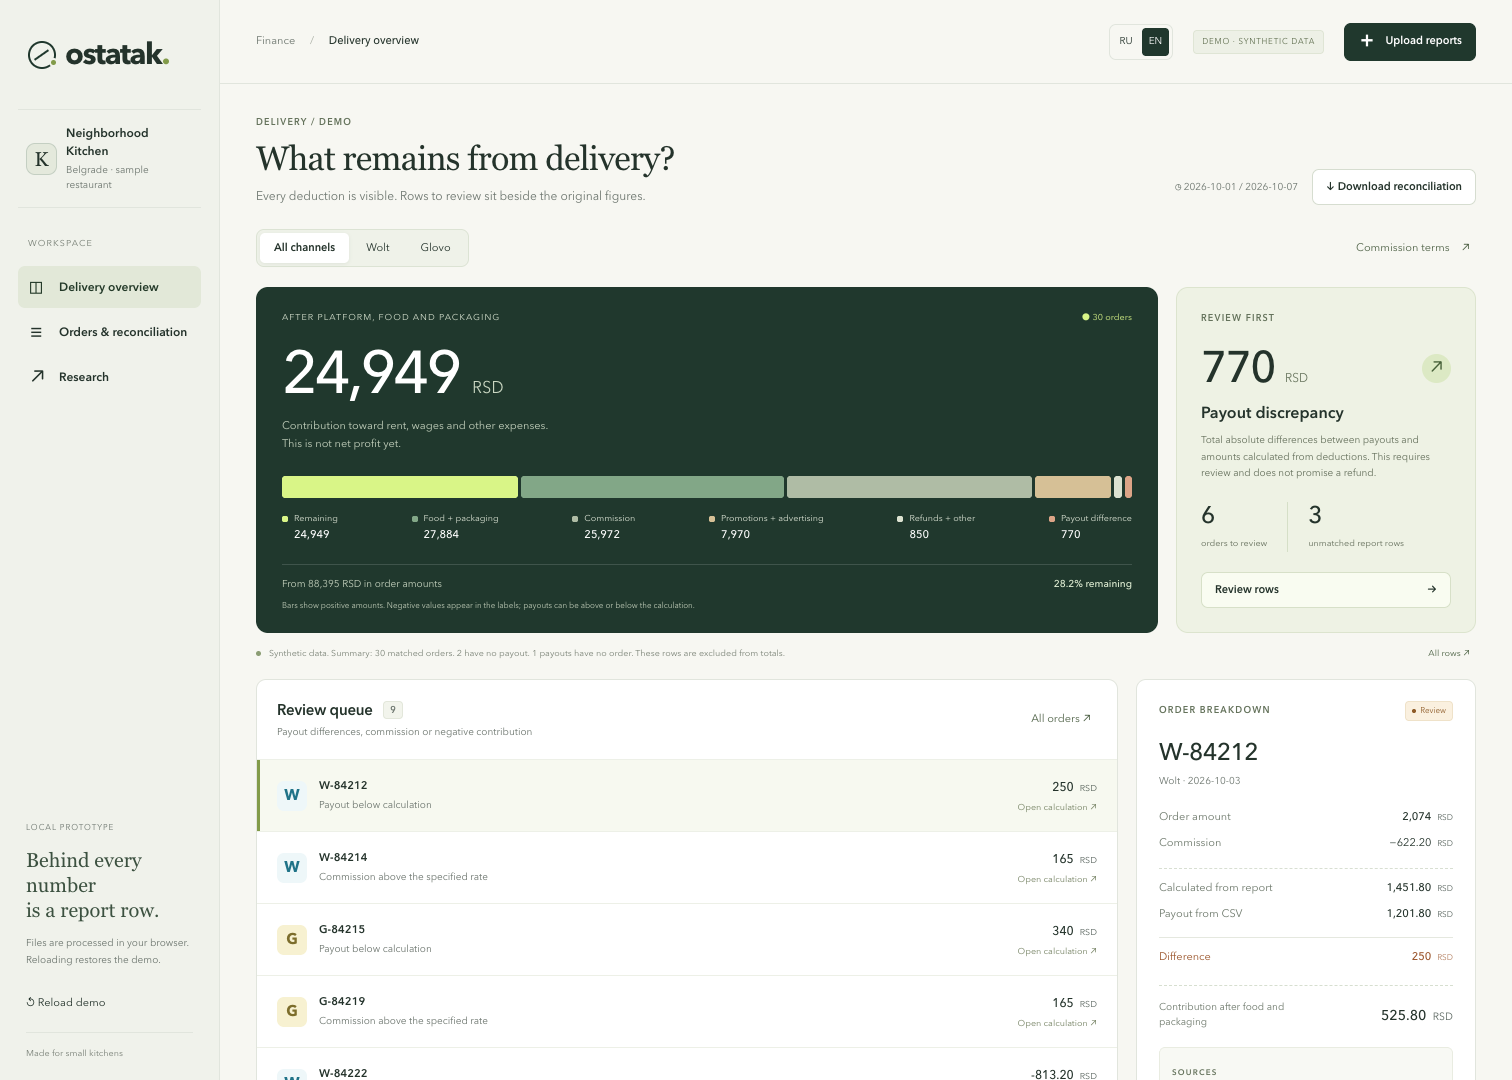Open calculation for order G-84219
1512x1080 pixels.
coord(1057,1023)
